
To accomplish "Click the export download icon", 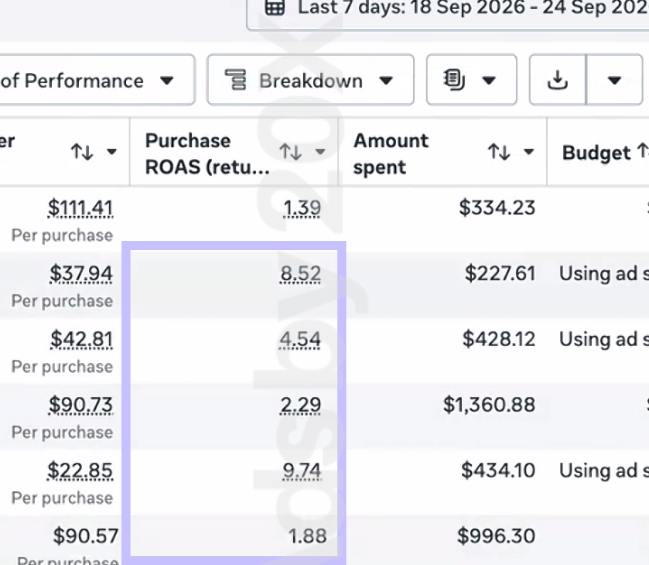I will pyautogui.click(x=558, y=80).
